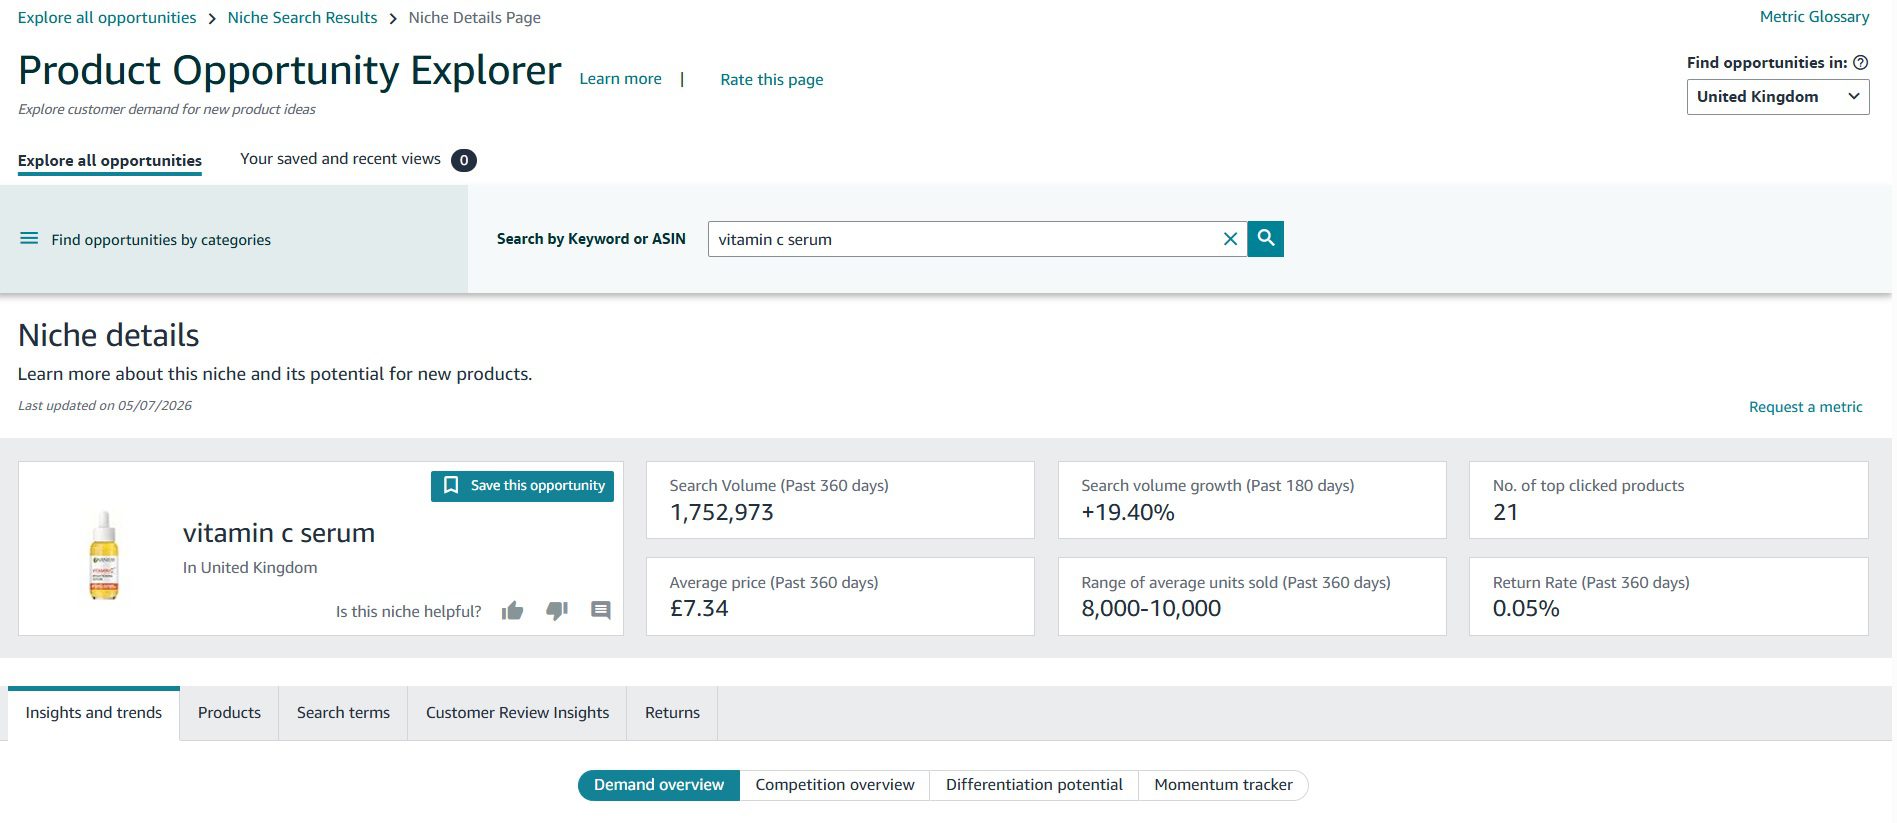Switch to the Products tab

[229, 713]
